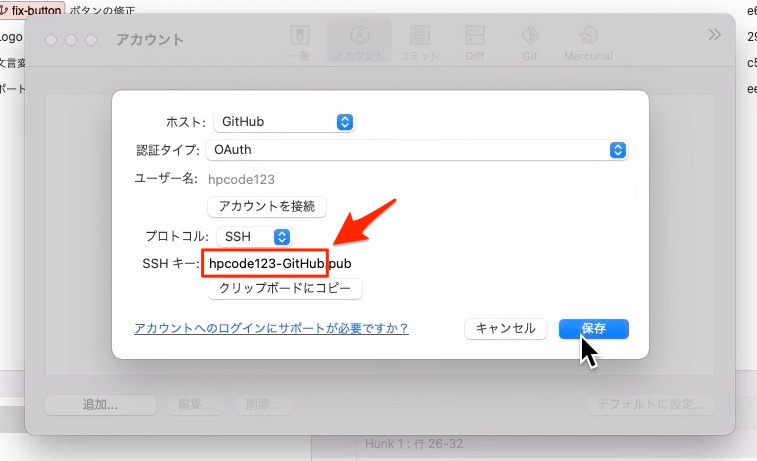Open the ホスト dropdown showing GitHub
This screenshot has width=757, height=461.
(284, 122)
